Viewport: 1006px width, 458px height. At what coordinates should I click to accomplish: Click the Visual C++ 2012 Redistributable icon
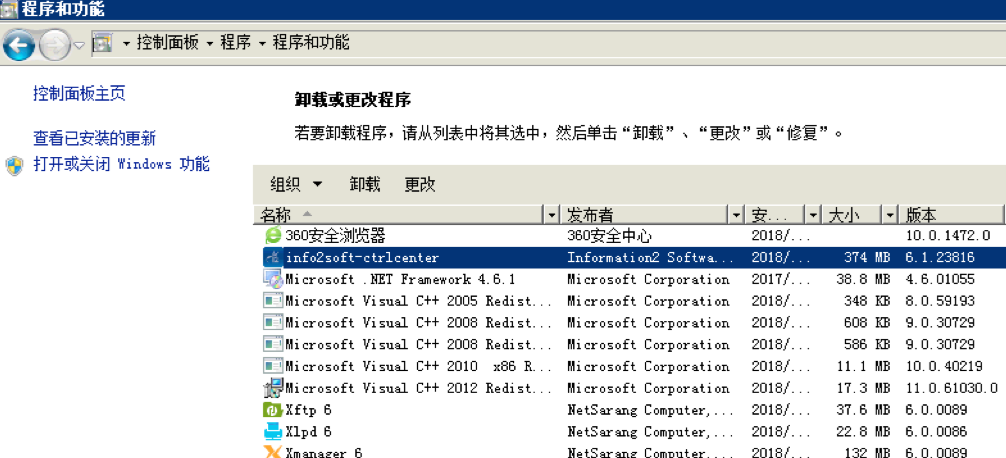pyautogui.click(x=273, y=388)
